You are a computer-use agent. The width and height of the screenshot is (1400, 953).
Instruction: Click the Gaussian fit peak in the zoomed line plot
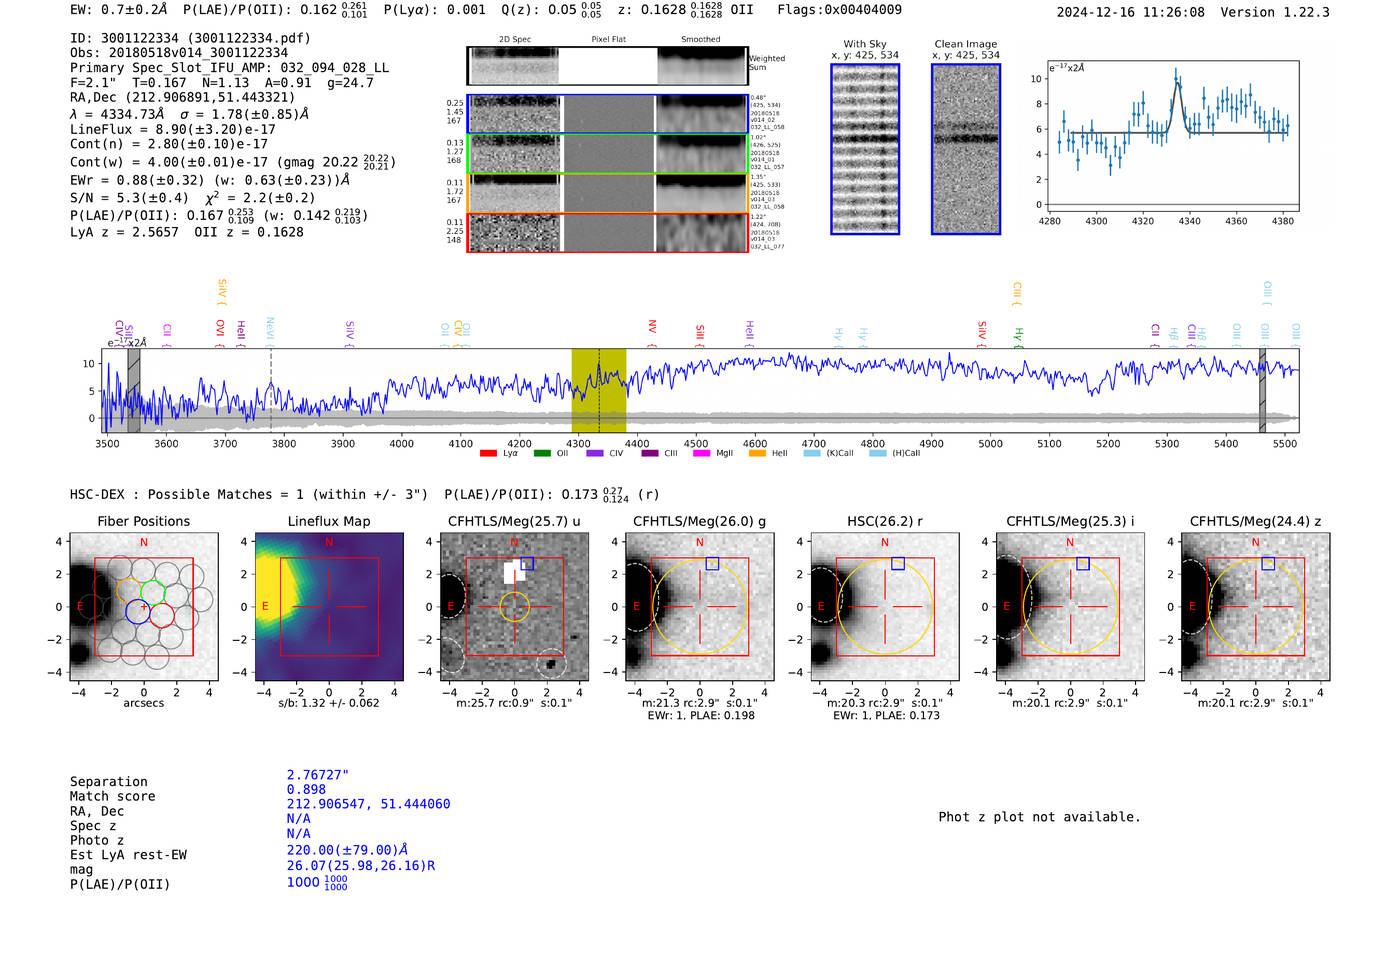pyautogui.click(x=1177, y=83)
